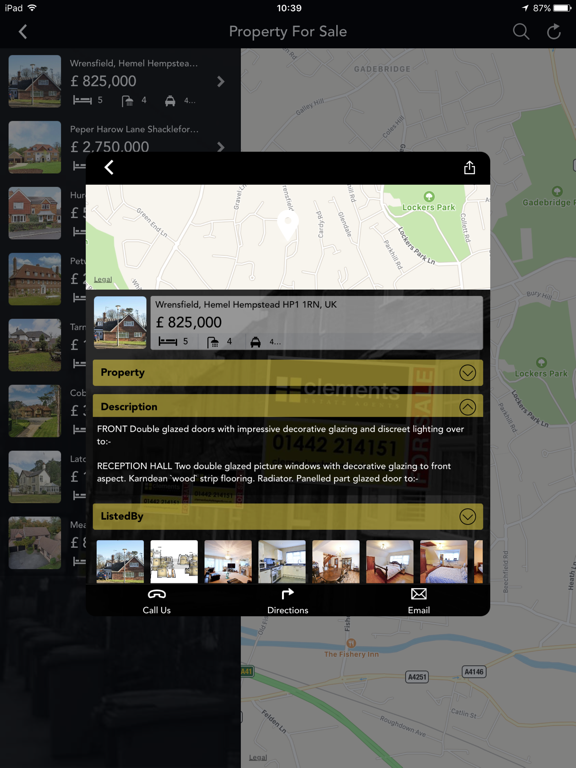The height and width of the screenshot is (768, 576).
Task: Select Peper Harow Lane listing photo
Action: pos(35,147)
